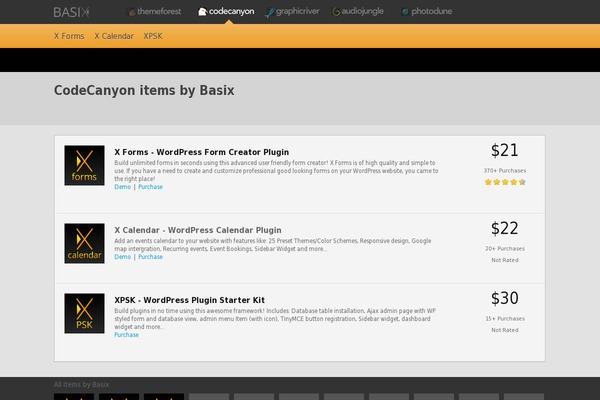
Task: Click the themeforest leaf icon
Action: tap(132, 12)
